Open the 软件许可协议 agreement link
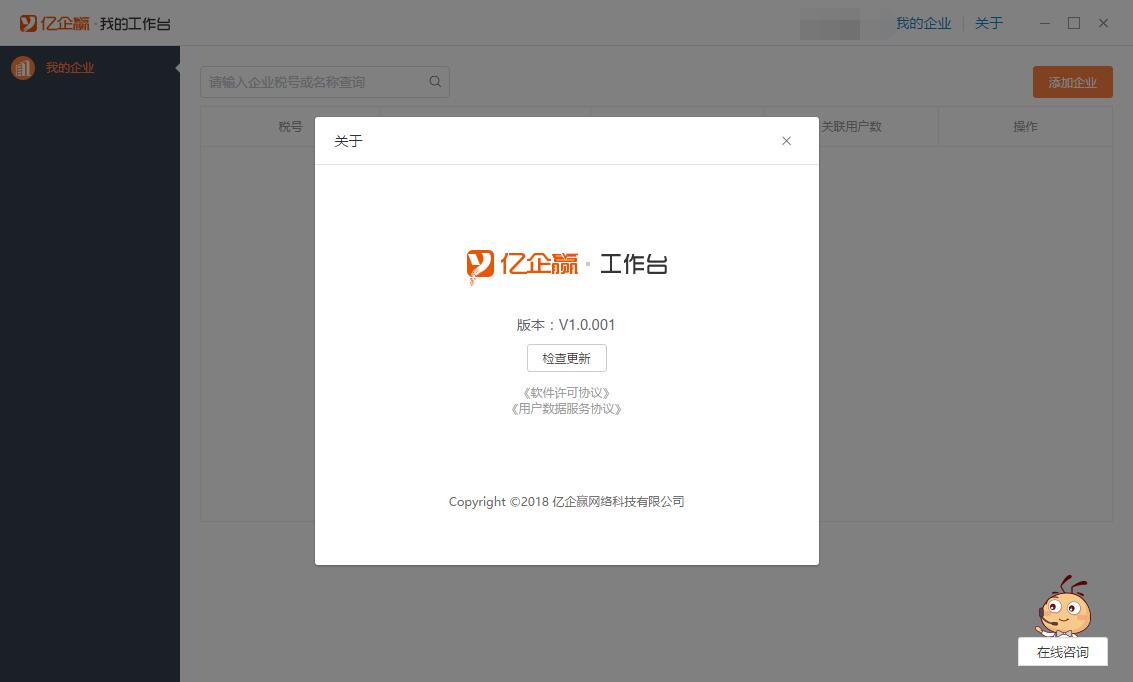This screenshot has height=682, width=1133. coord(567,392)
